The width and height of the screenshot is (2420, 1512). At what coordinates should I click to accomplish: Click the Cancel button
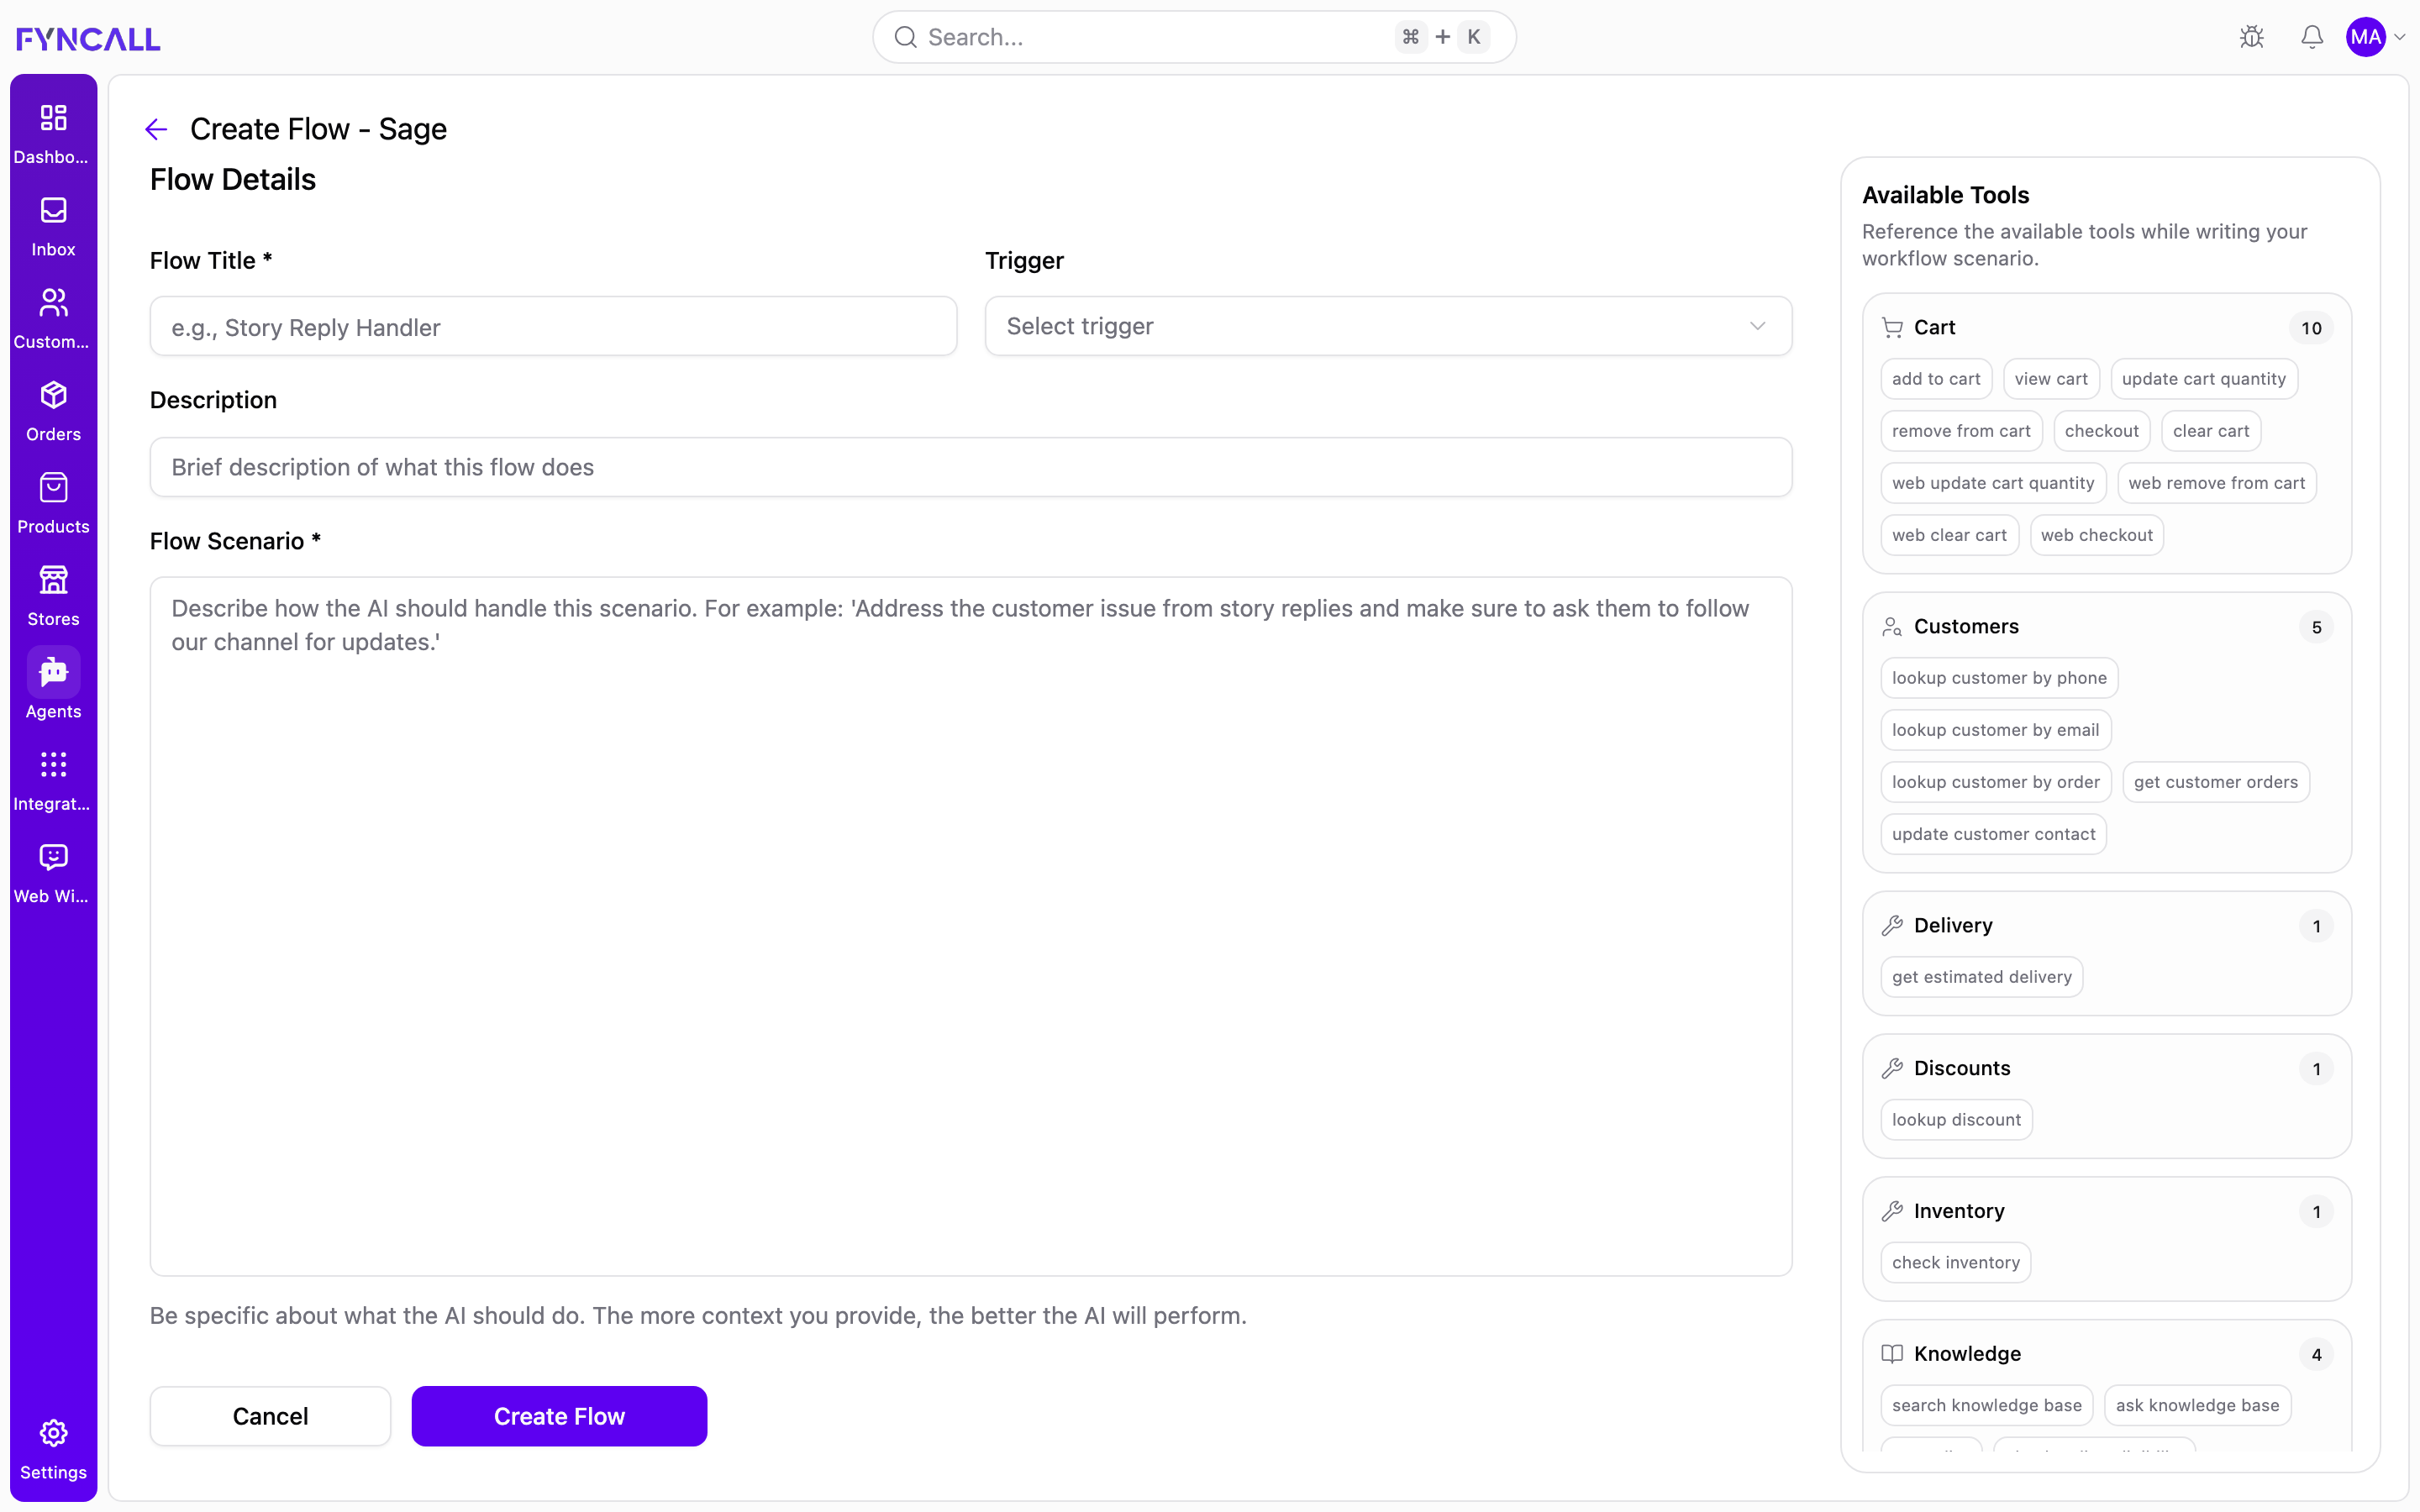pyautogui.click(x=270, y=1416)
